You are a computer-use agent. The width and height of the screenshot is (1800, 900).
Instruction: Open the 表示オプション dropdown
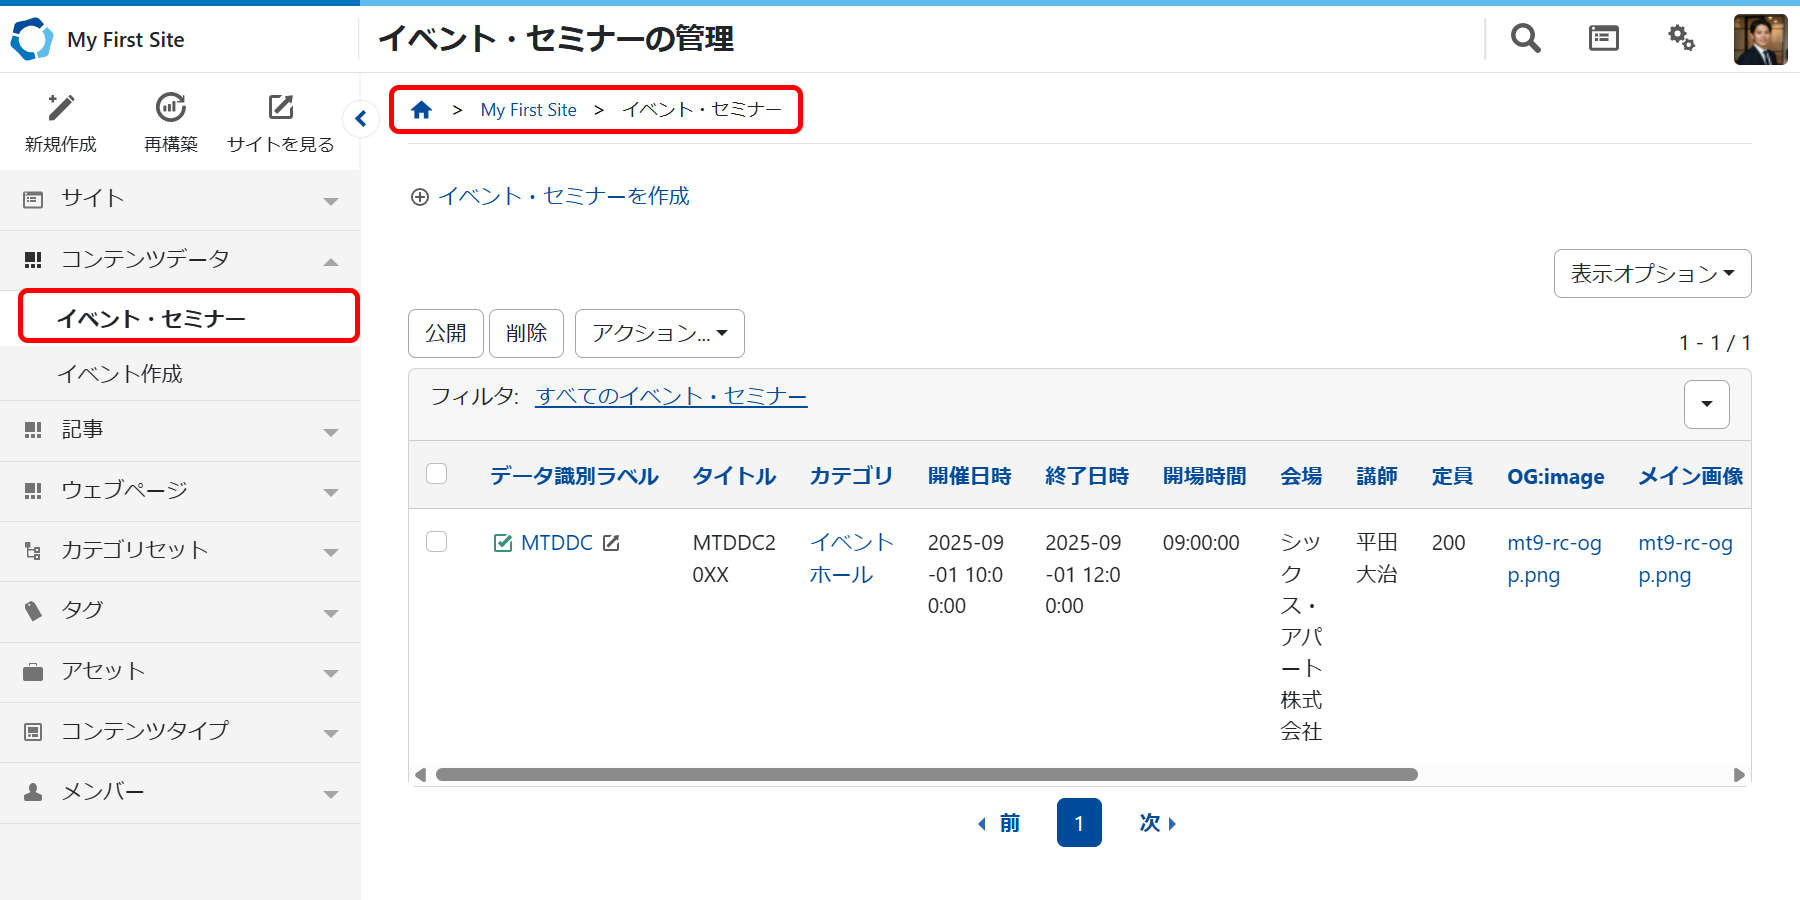tap(1652, 274)
